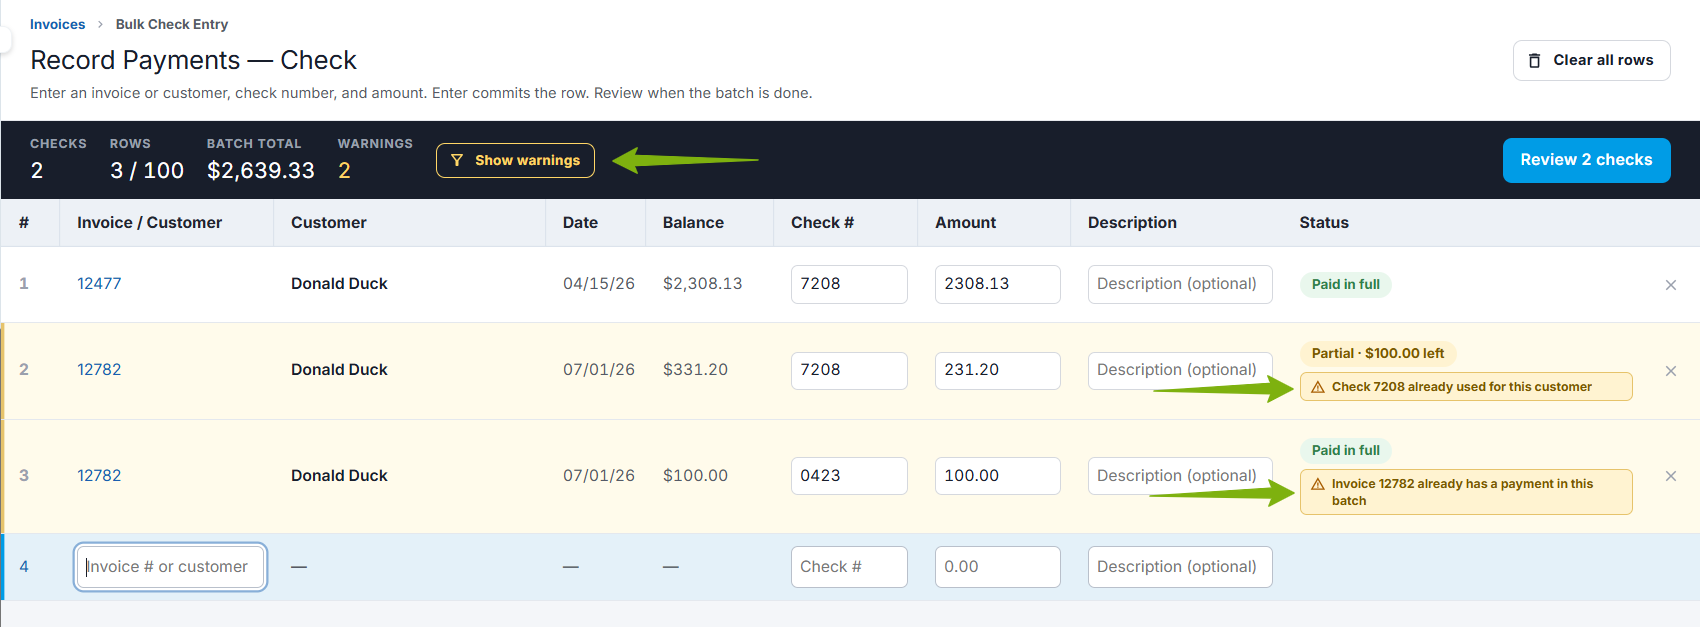Click Check # field containing 7208 in row 1

click(x=849, y=284)
